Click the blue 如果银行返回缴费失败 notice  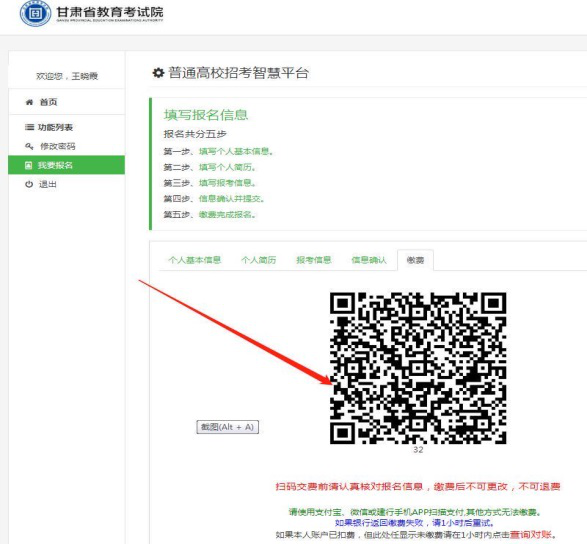coord(414,523)
